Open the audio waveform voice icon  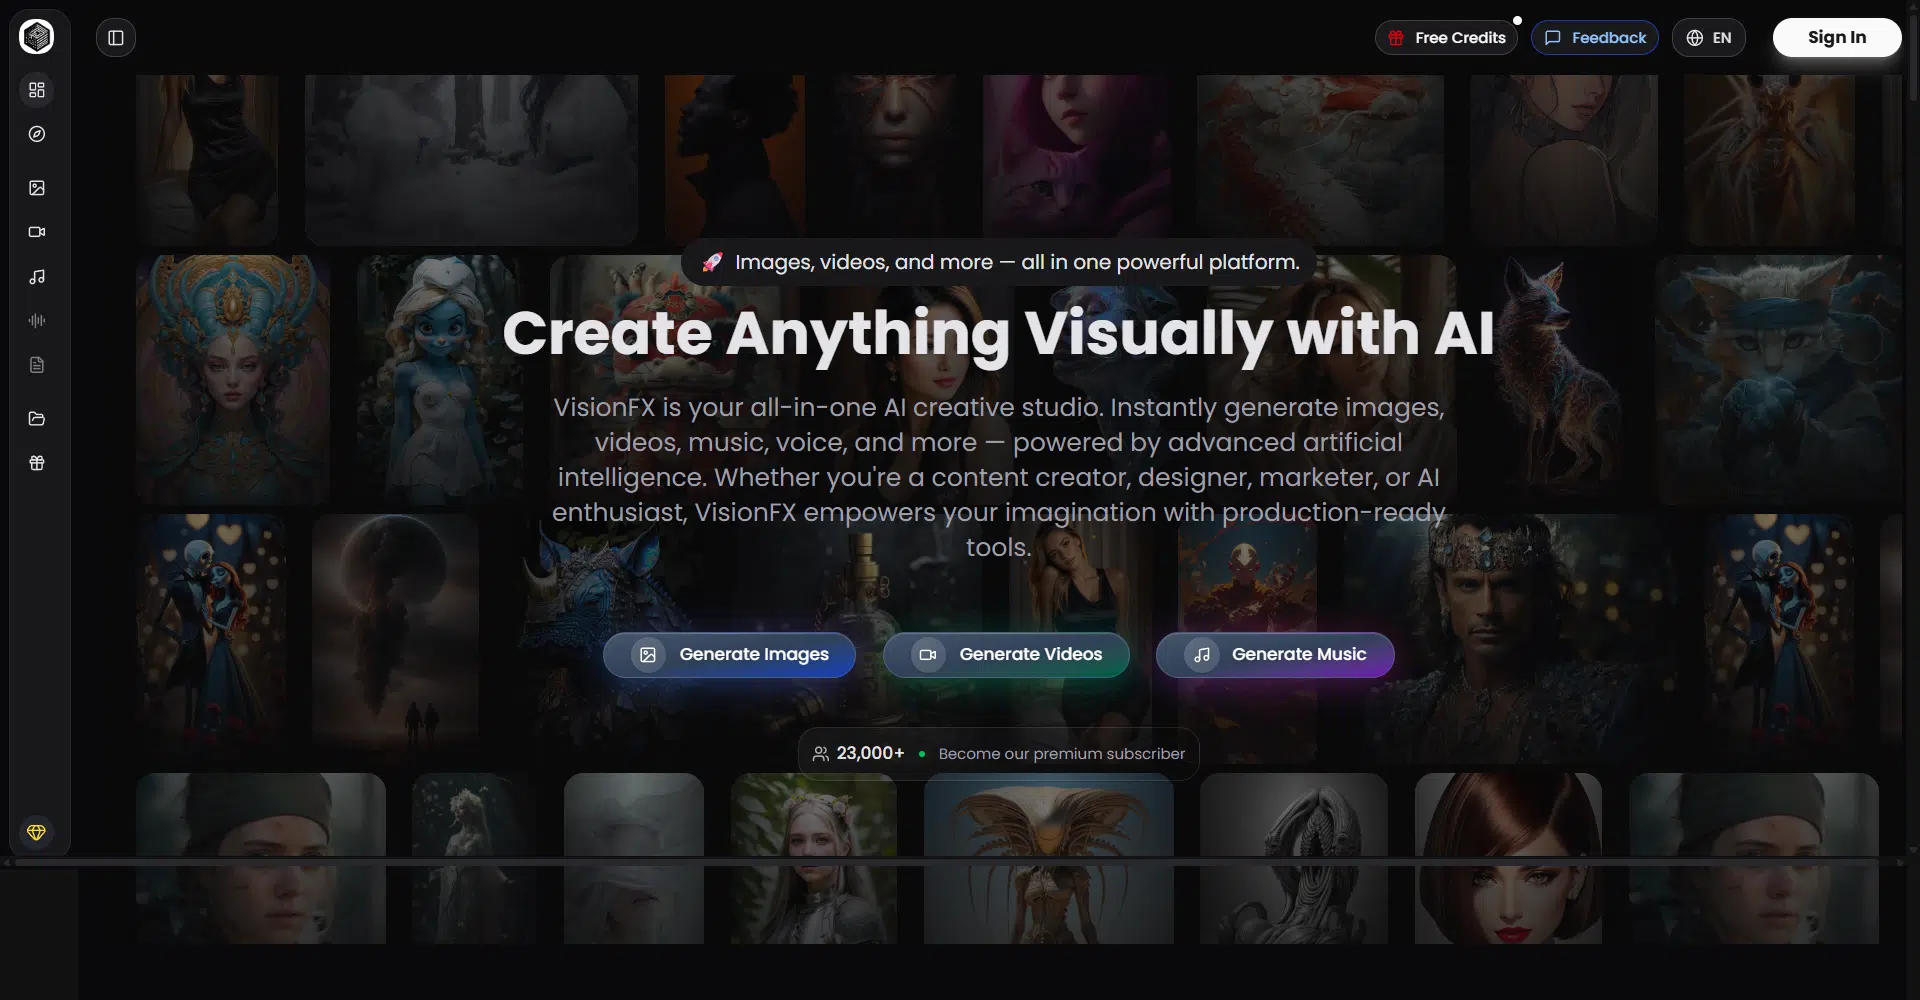pyautogui.click(x=37, y=321)
